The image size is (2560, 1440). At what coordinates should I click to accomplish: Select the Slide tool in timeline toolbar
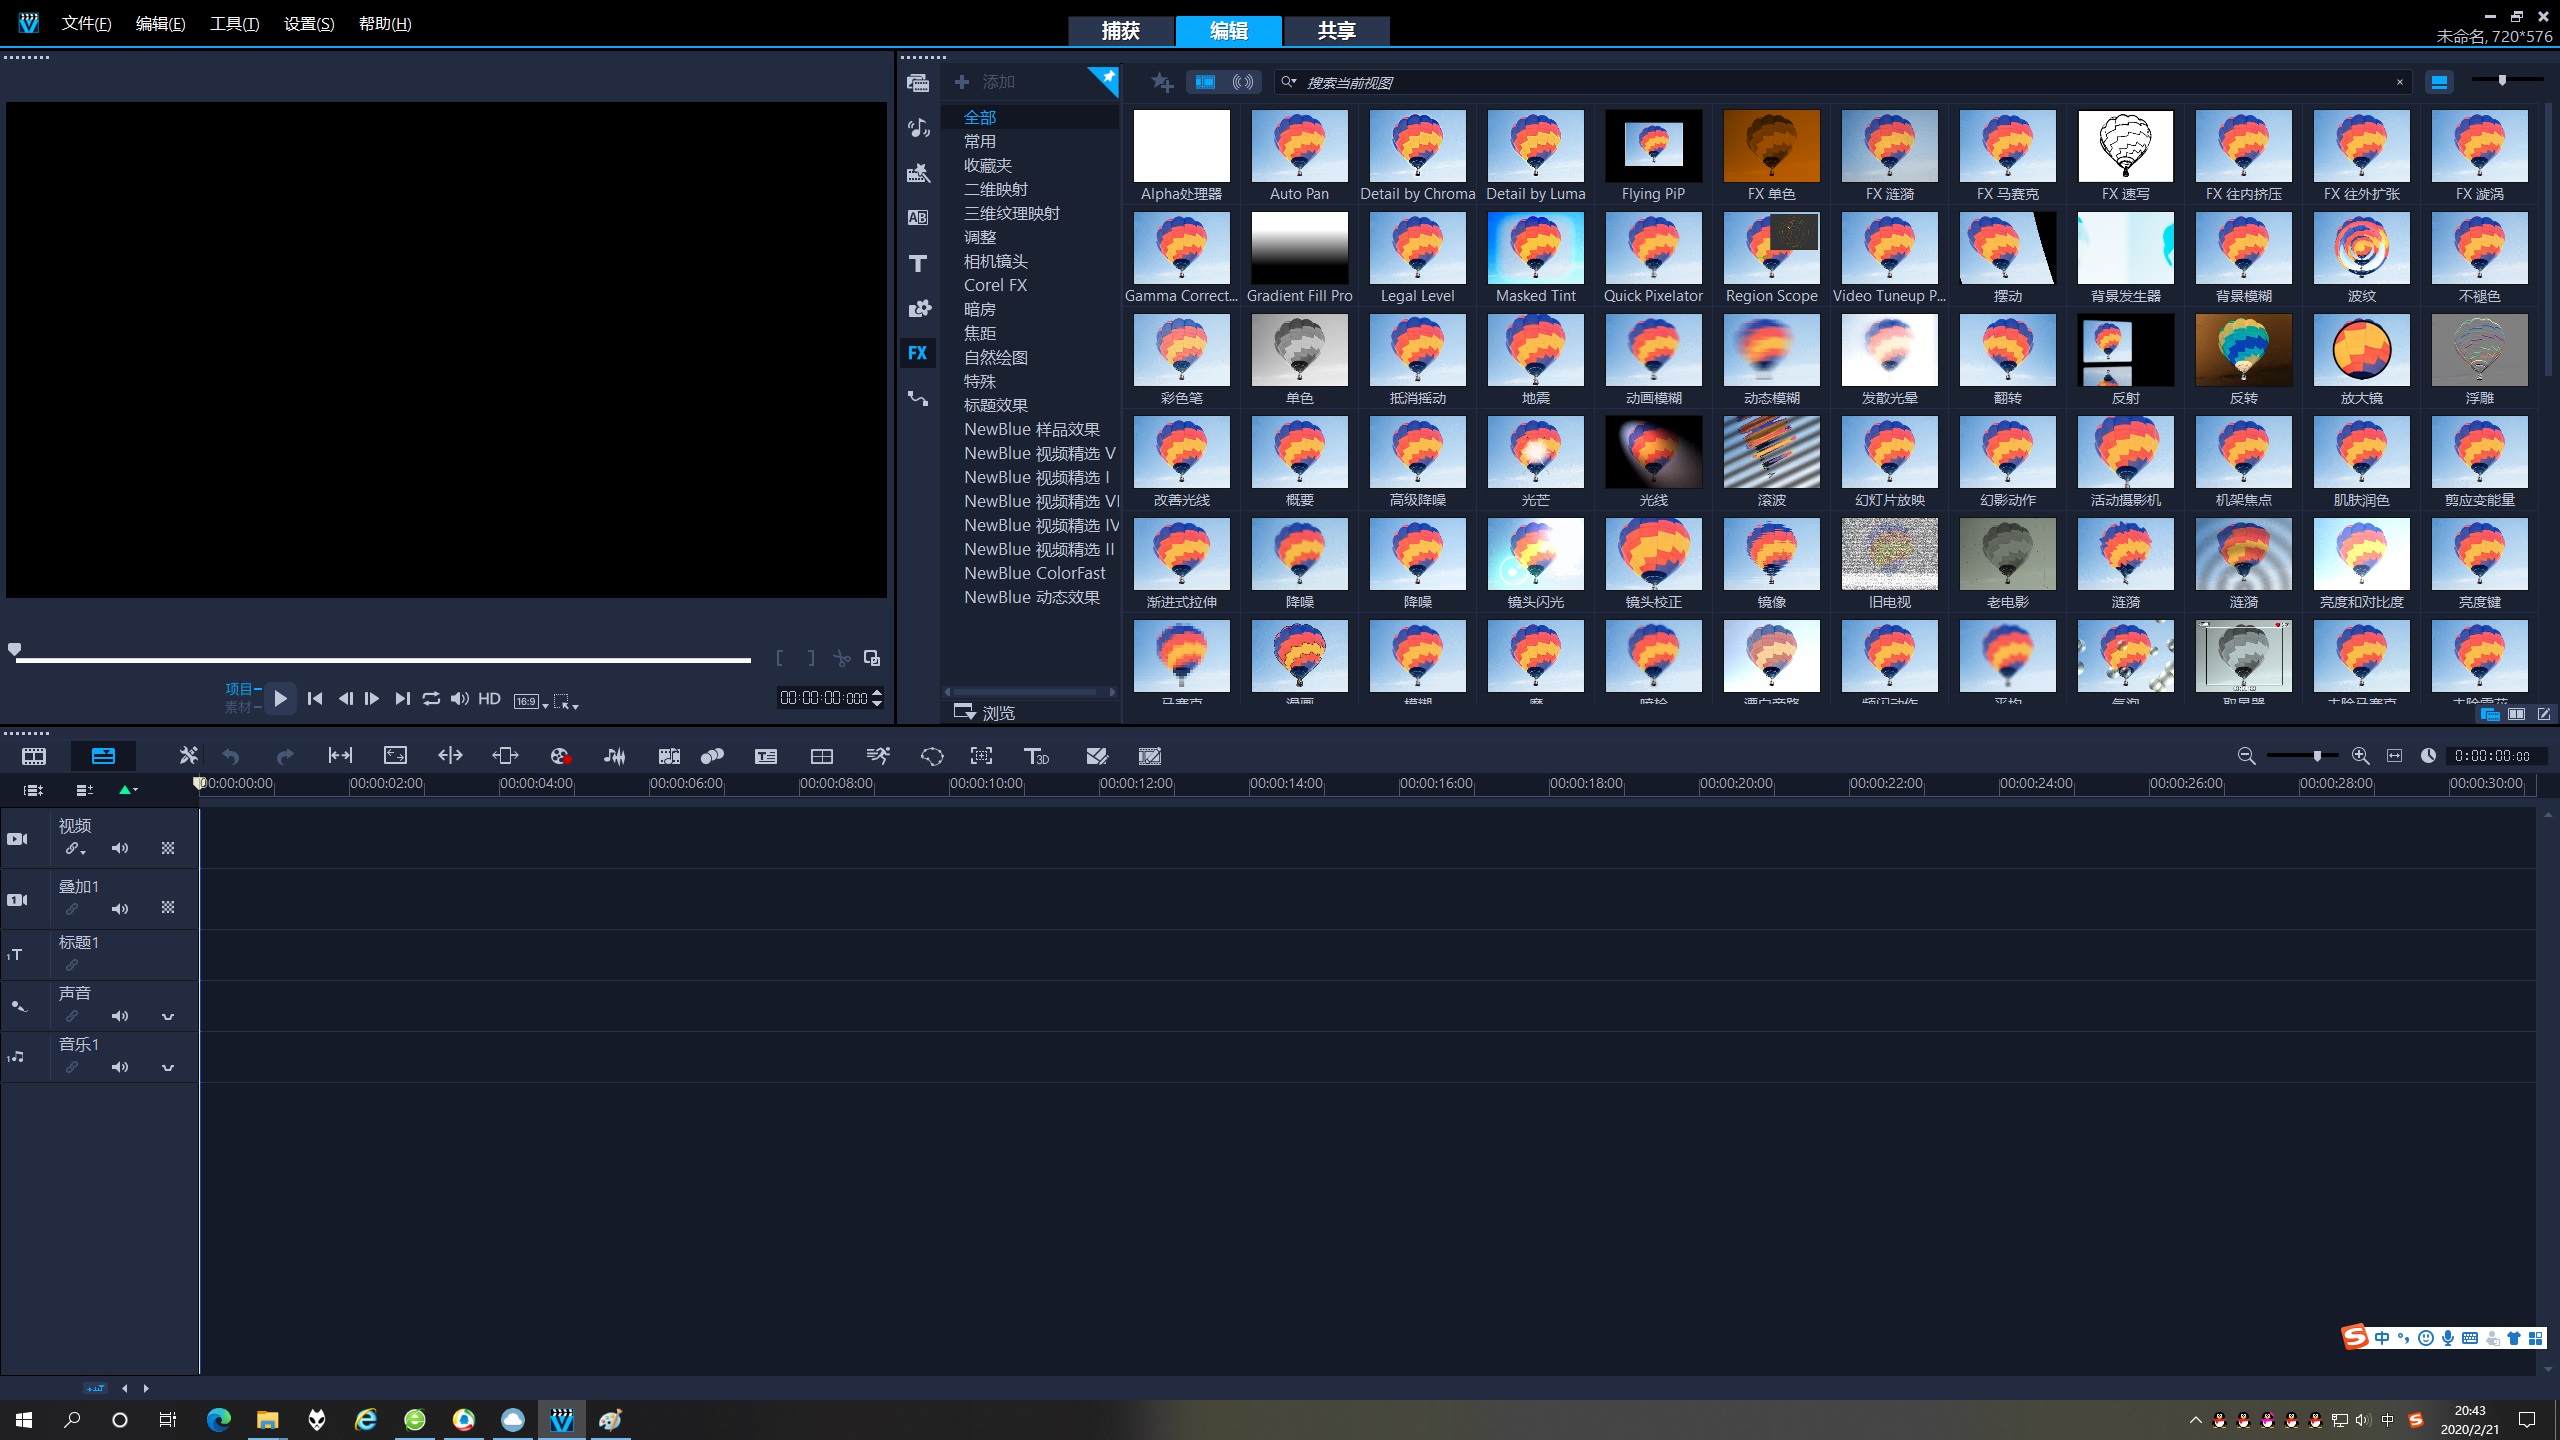pyautogui.click(x=505, y=756)
